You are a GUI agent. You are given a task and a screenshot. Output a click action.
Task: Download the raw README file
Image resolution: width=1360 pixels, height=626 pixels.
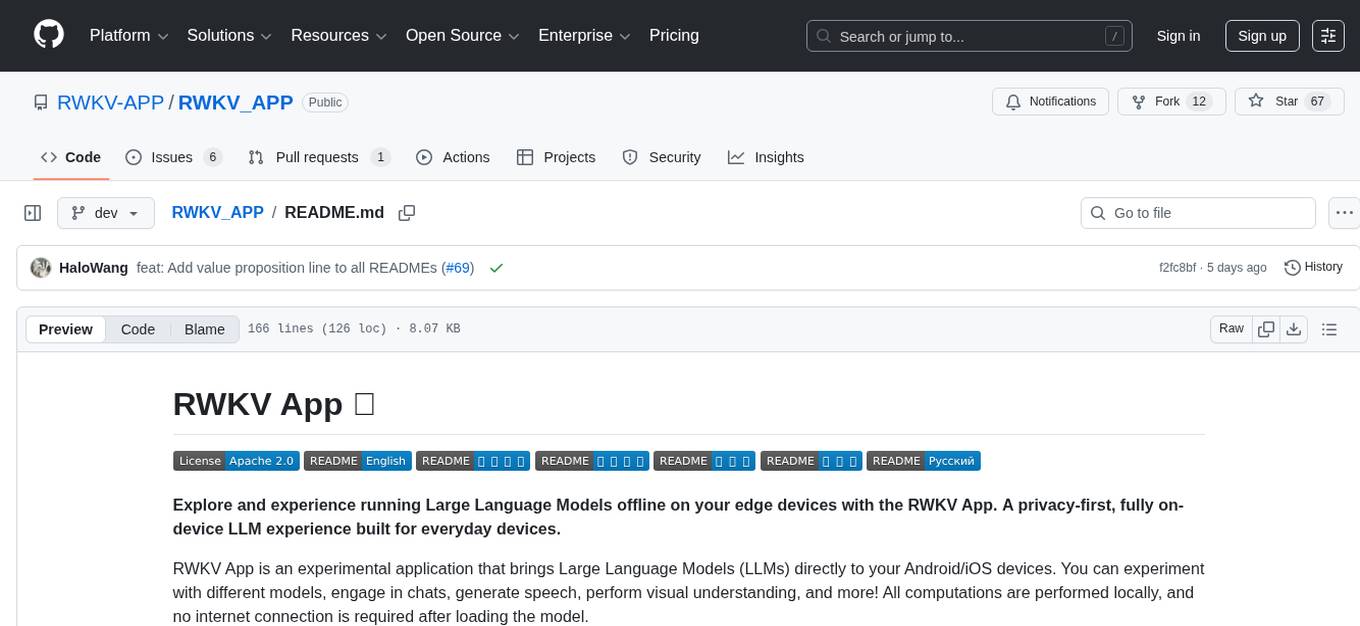(1293, 329)
